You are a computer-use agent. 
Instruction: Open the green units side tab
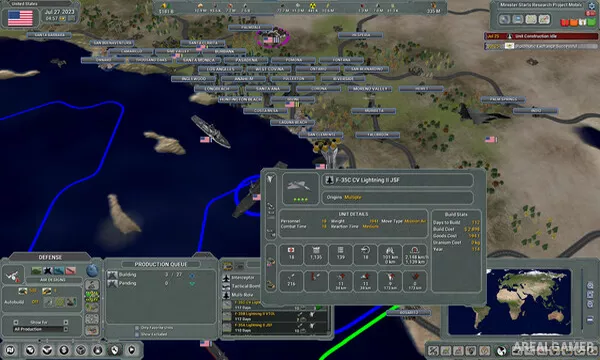(x=92, y=296)
